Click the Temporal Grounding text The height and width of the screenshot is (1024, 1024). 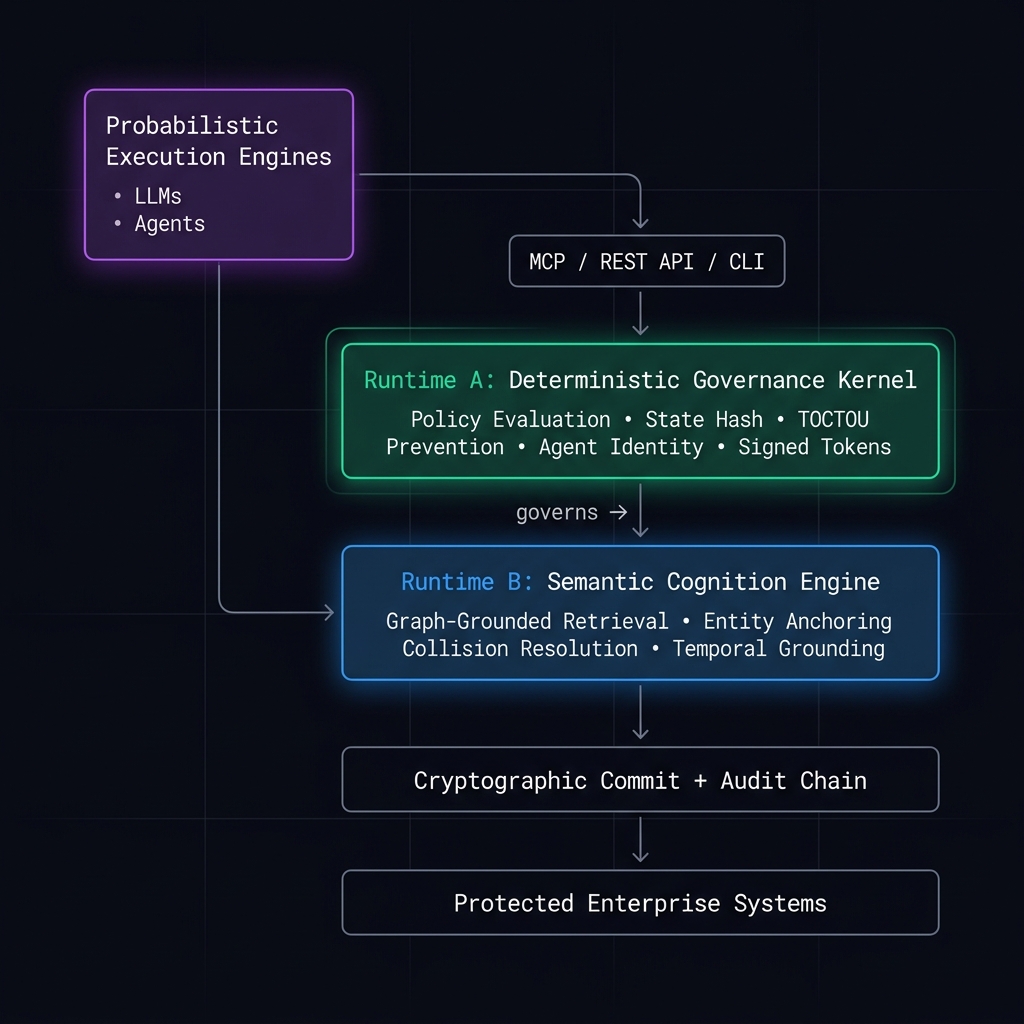click(x=778, y=648)
